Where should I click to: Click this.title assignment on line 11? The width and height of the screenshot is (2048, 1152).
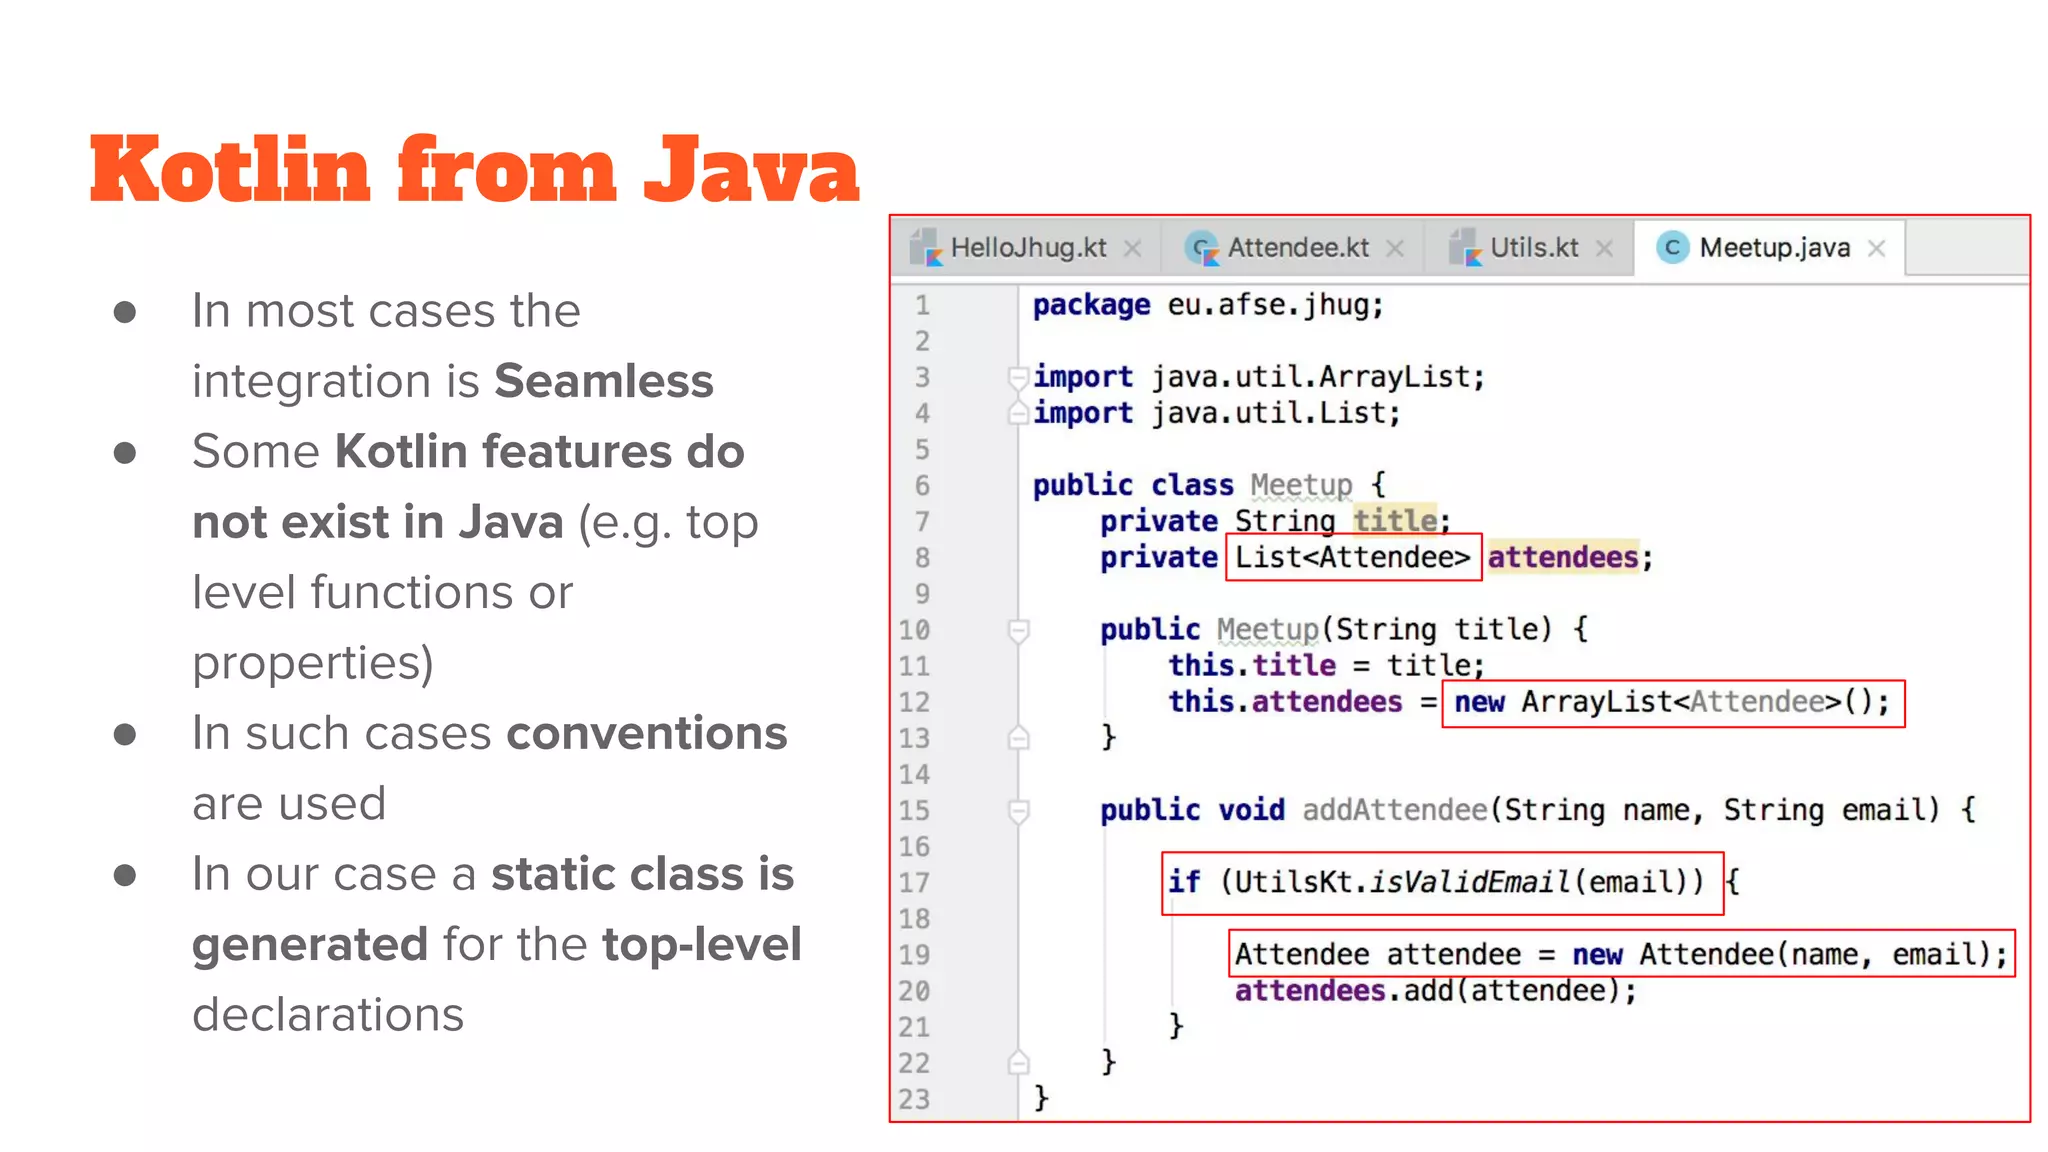(x=1326, y=665)
